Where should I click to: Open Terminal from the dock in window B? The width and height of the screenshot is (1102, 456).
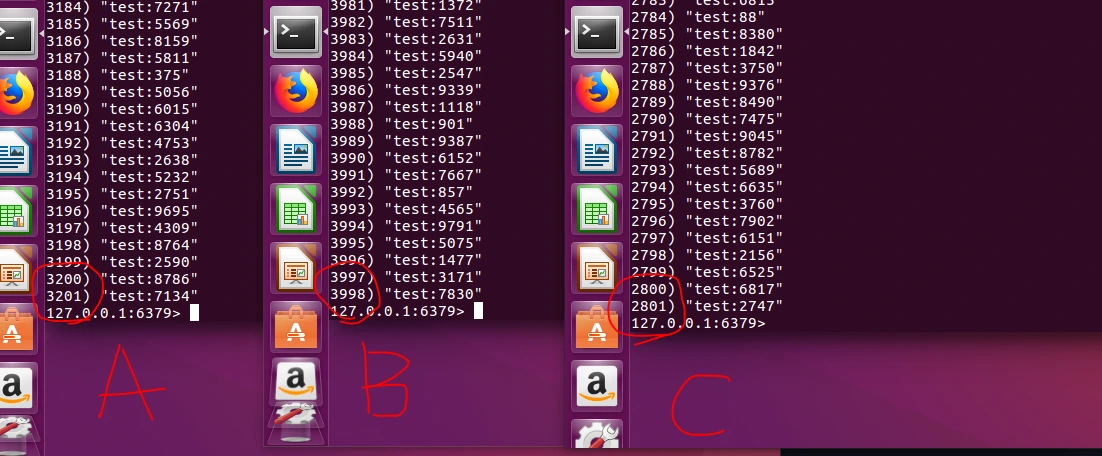coord(296,32)
